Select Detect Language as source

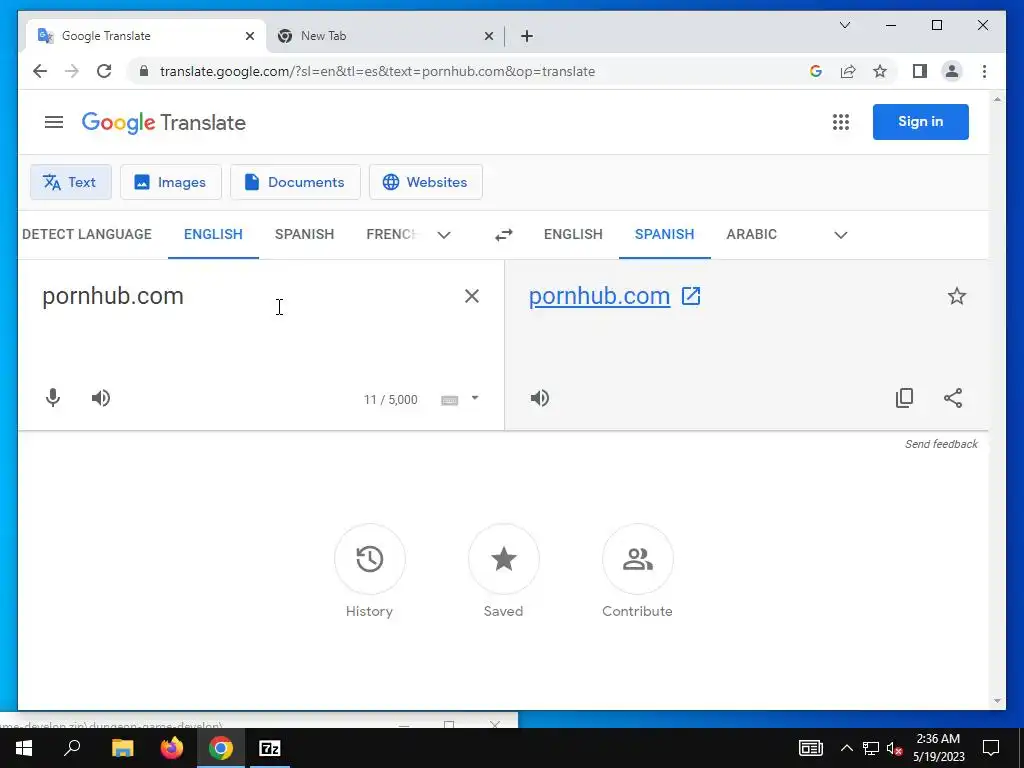click(x=87, y=234)
